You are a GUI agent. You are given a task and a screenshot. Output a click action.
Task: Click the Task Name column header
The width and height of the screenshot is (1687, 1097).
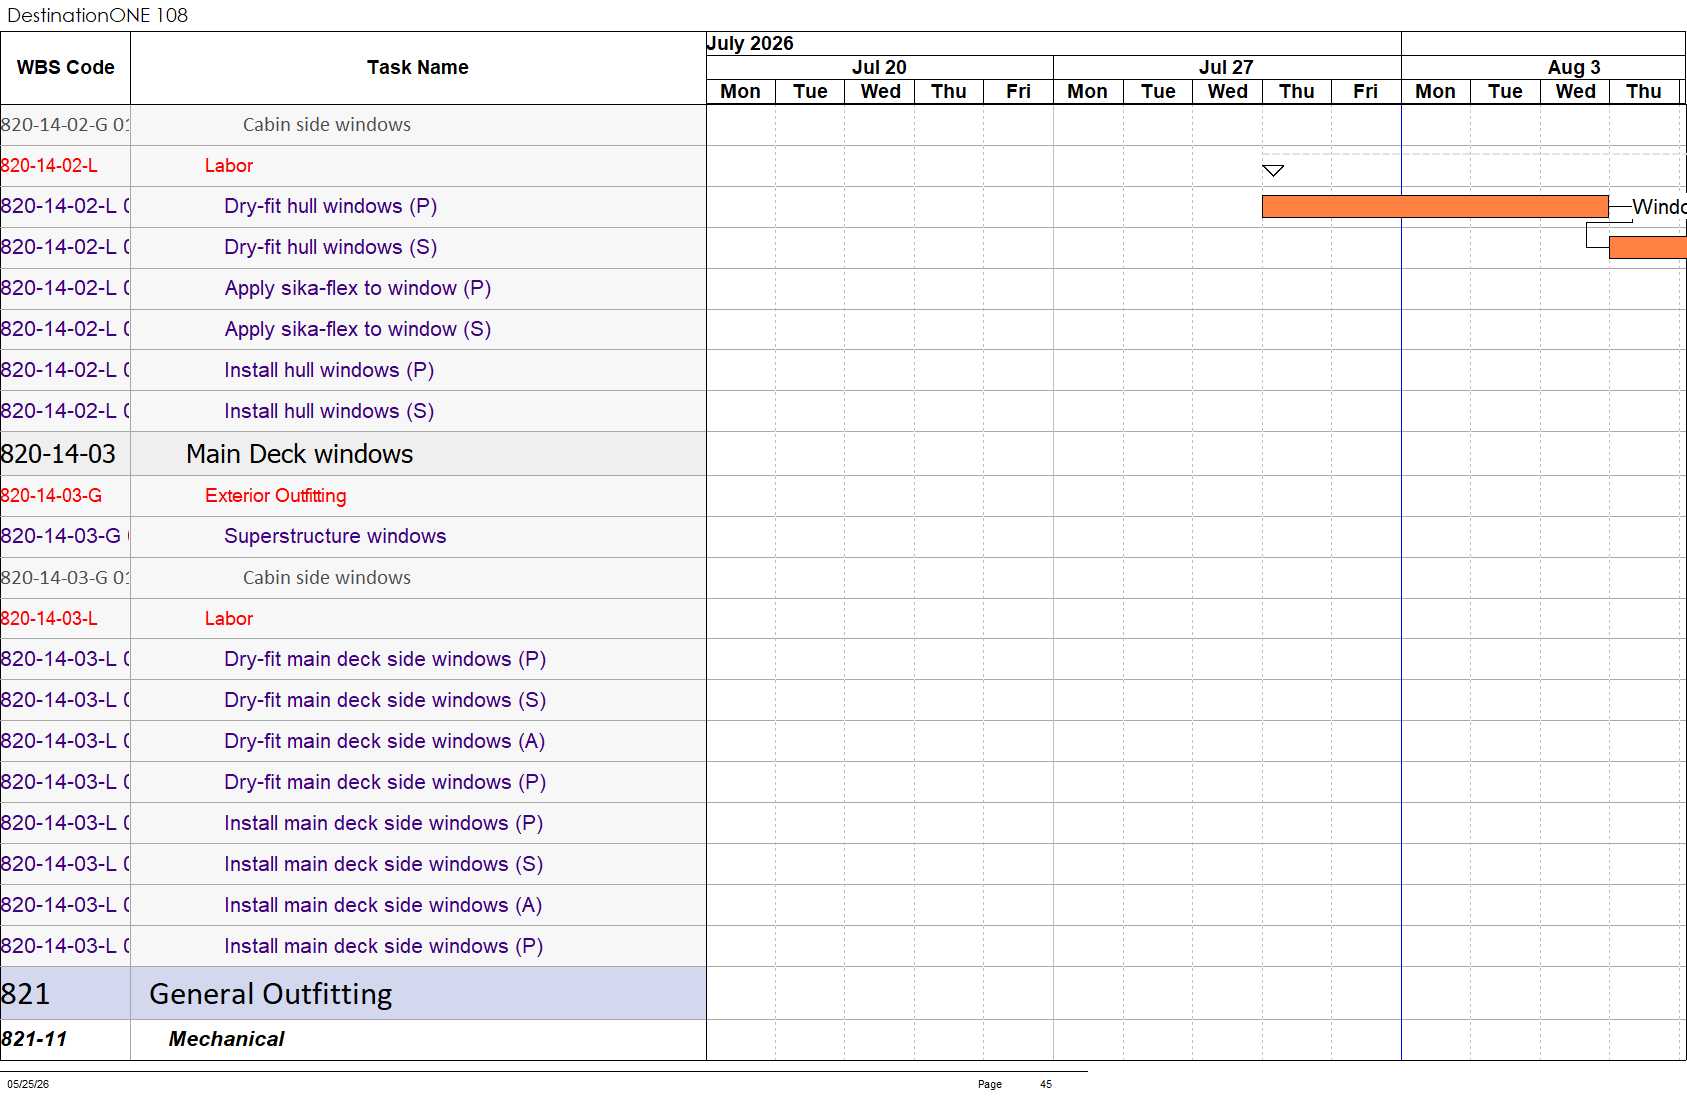coord(418,68)
